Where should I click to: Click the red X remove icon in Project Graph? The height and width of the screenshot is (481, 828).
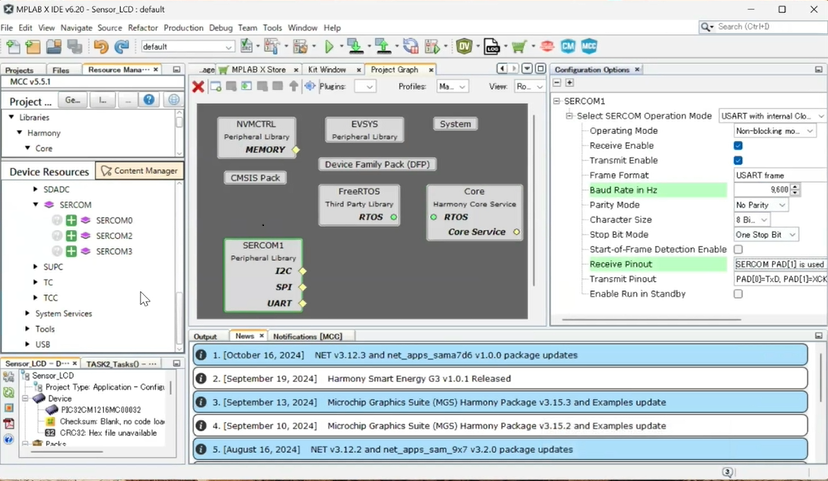198,87
